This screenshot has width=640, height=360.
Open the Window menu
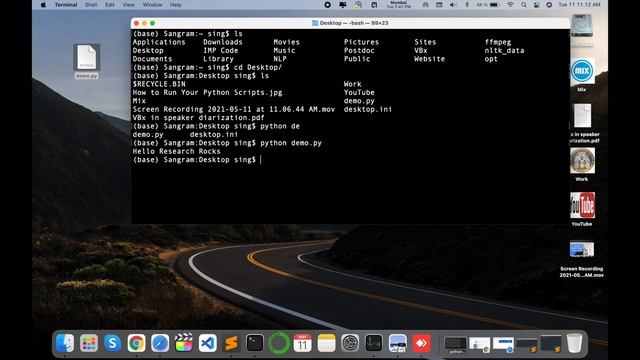tap(152, 5)
